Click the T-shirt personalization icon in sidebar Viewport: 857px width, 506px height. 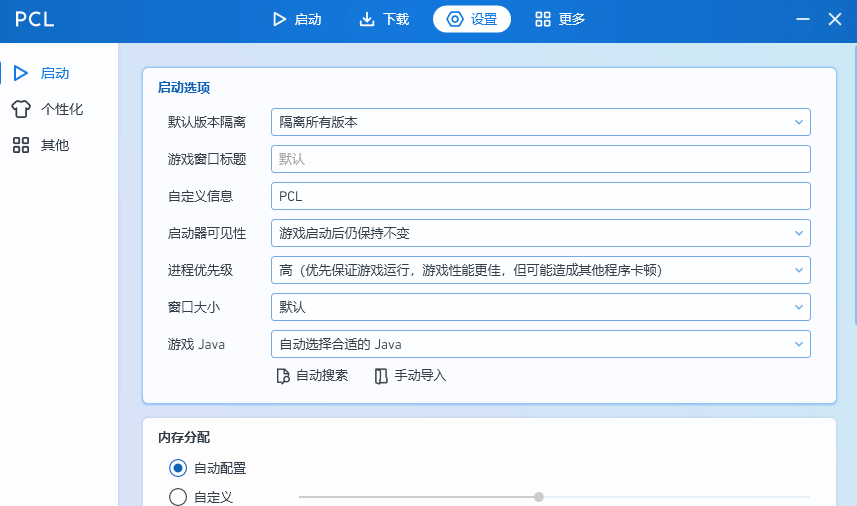click(21, 109)
